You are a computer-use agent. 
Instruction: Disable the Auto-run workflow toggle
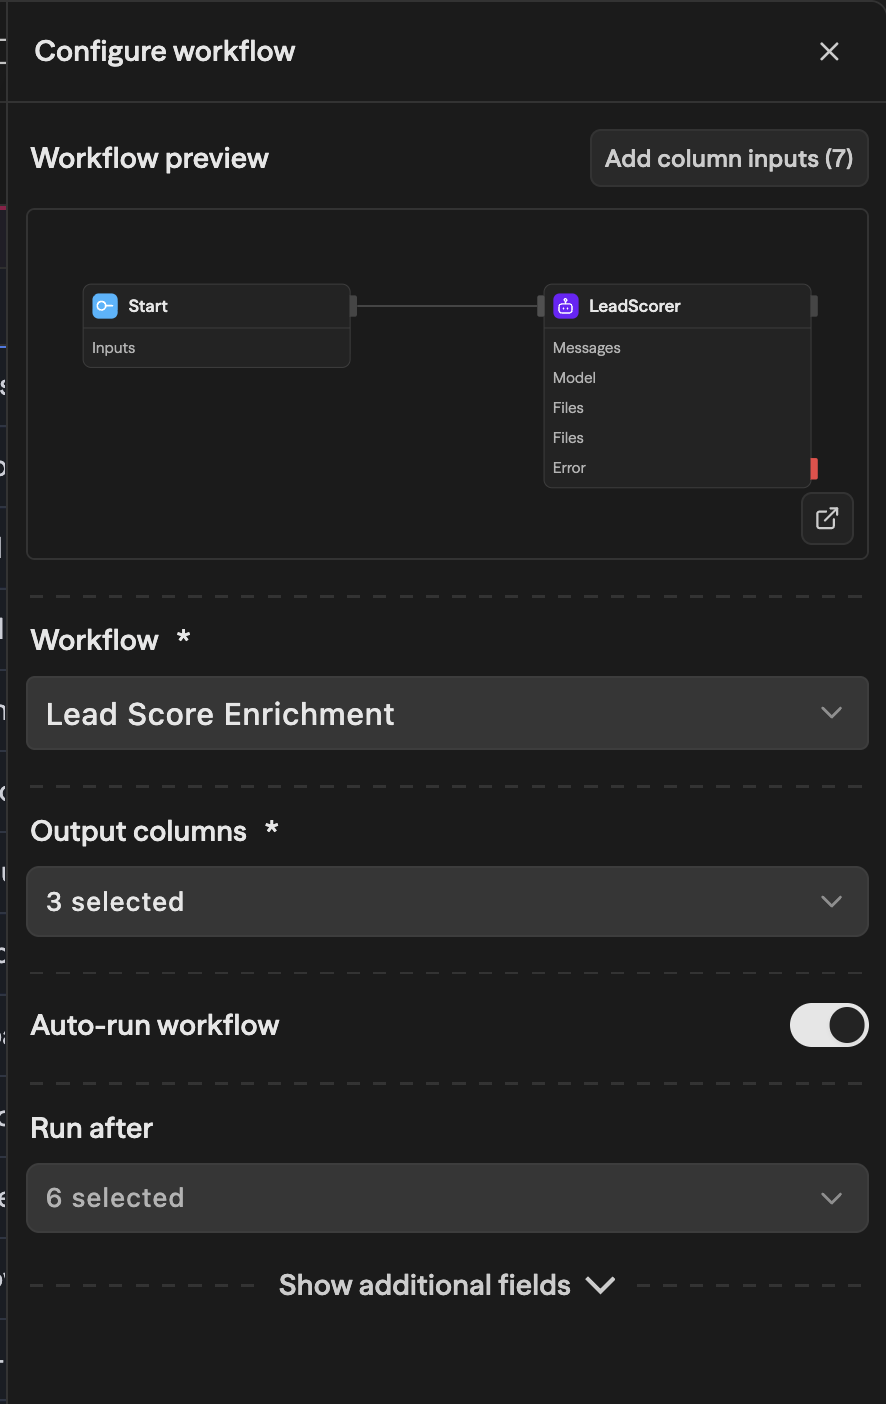tap(829, 1025)
